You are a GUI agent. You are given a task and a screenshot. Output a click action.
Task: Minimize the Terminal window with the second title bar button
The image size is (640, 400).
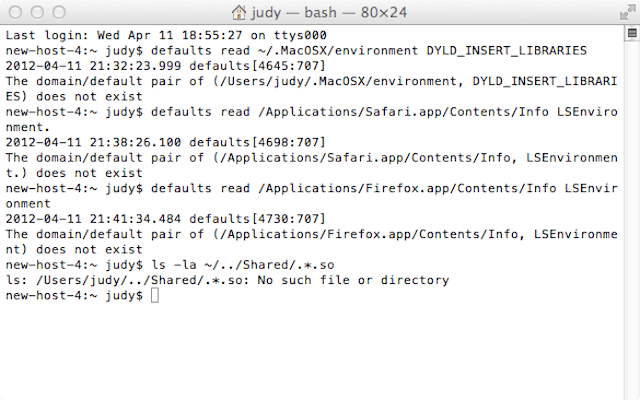[x=37, y=12]
